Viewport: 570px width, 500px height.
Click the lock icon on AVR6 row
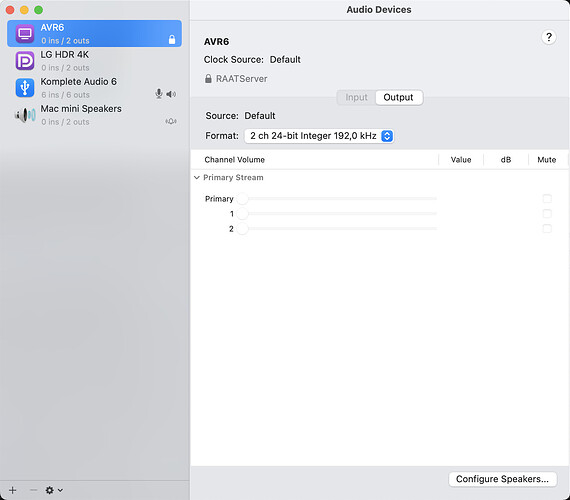(172, 39)
